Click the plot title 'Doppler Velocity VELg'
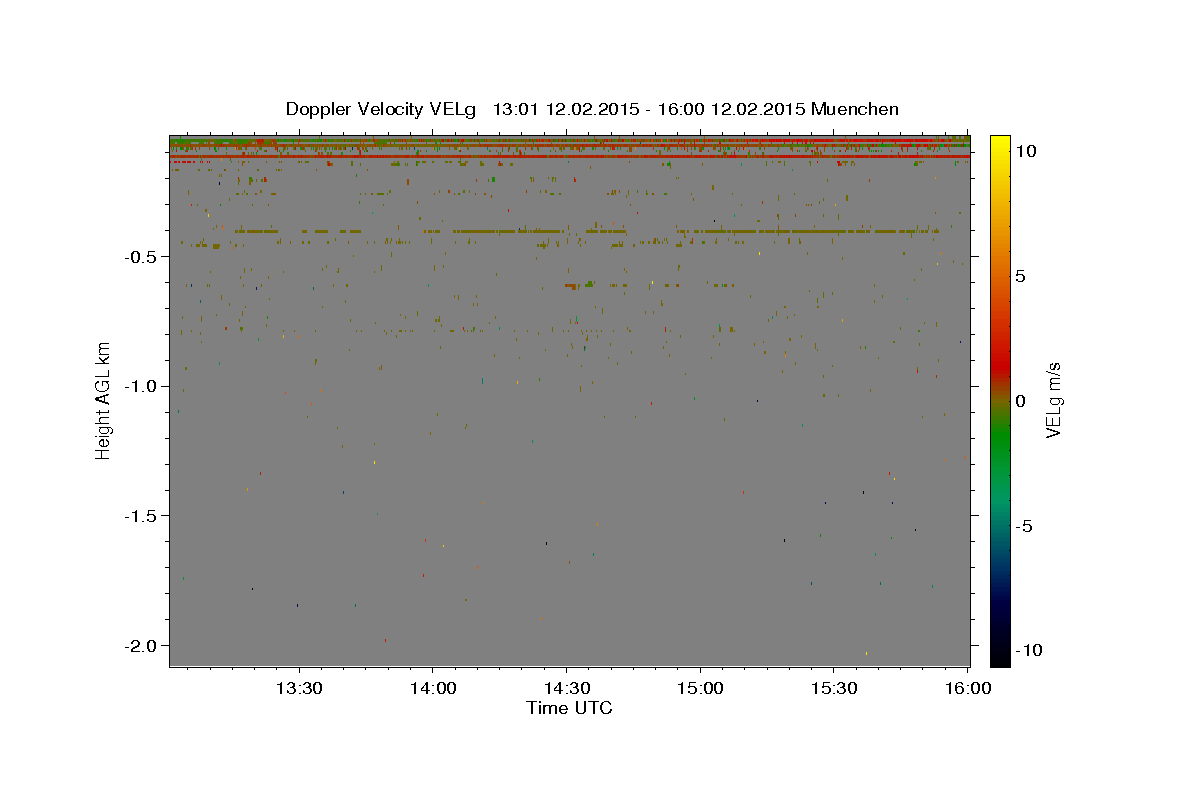Viewport: 1200px width, 800px height. click(x=381, y=109)
